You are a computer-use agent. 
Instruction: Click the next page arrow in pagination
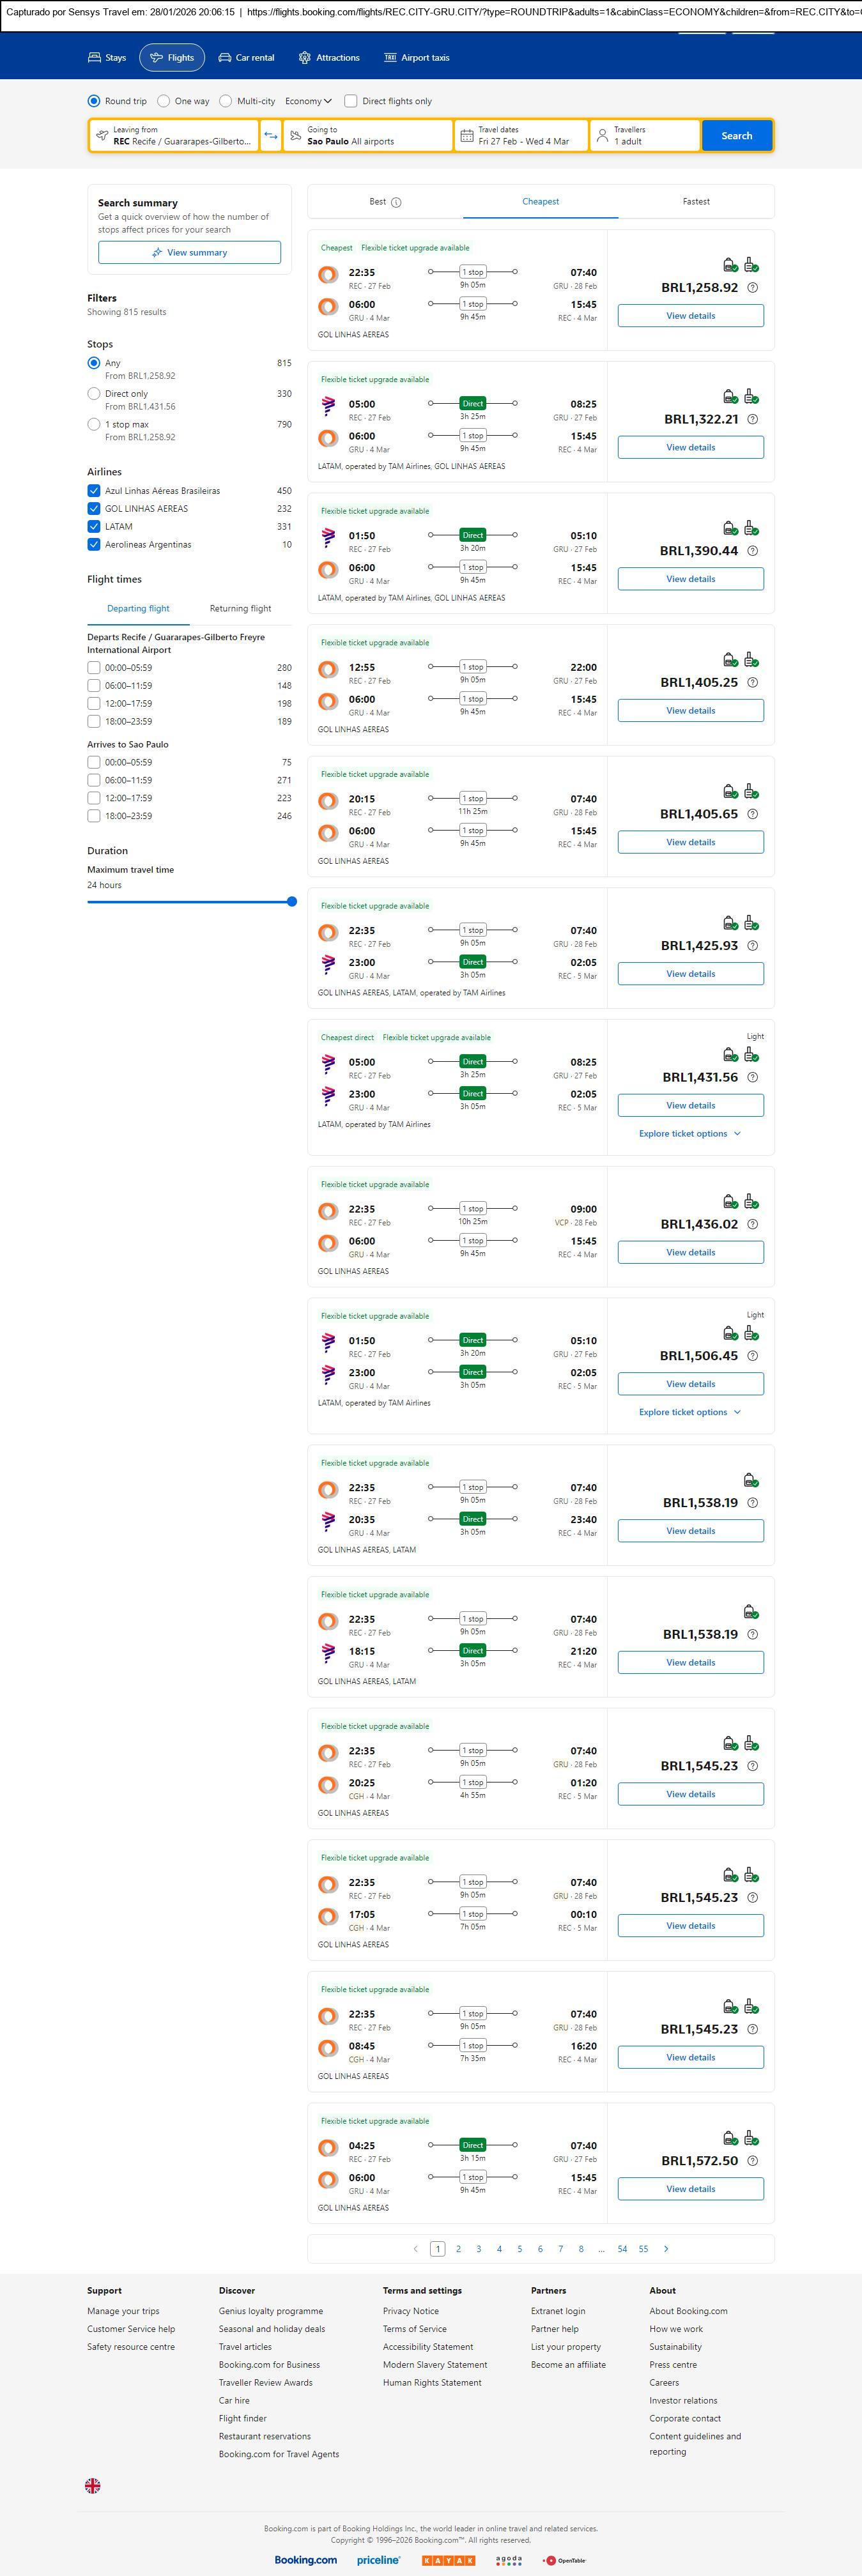tap(666, 2249)
